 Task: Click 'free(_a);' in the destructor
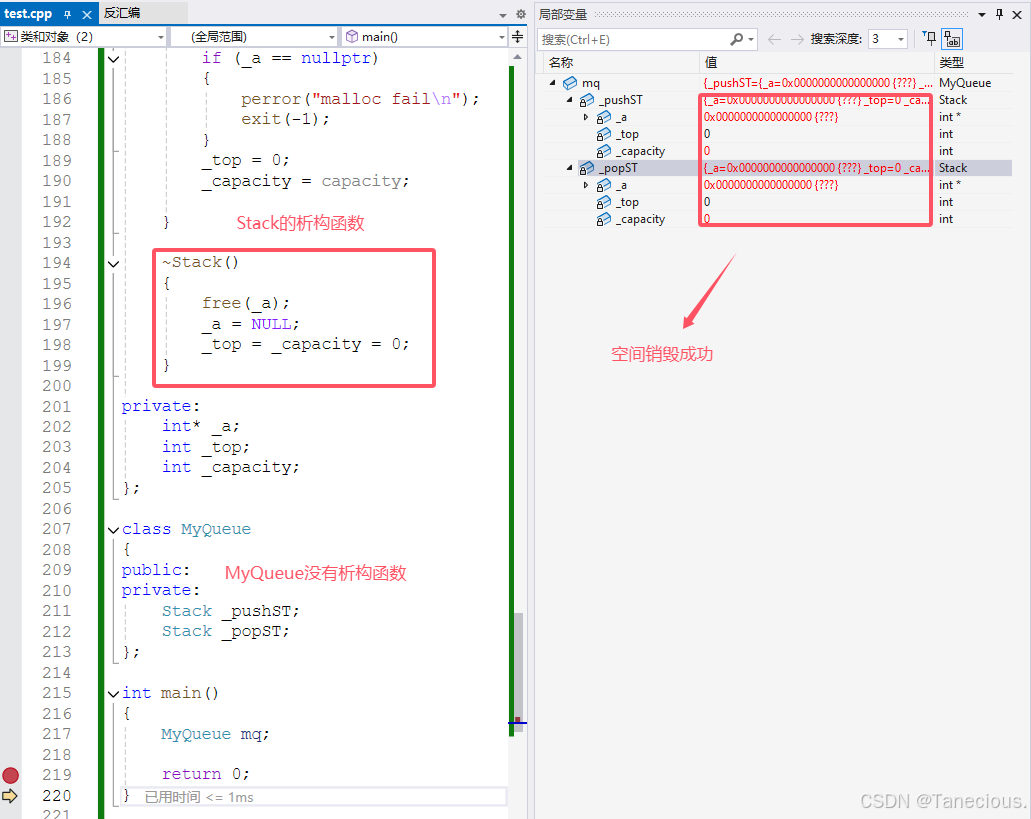pyautogui.click(x=245, y=303)
